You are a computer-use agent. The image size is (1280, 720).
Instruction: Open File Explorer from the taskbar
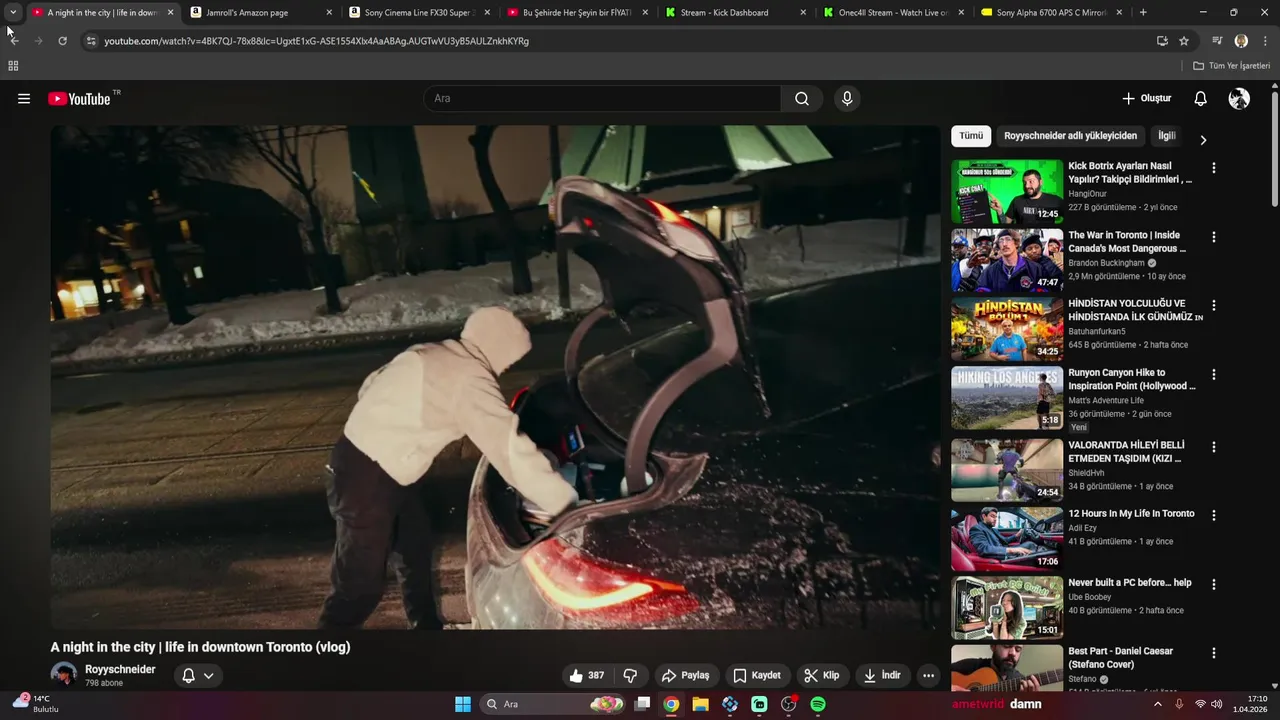tap(700, 704)
